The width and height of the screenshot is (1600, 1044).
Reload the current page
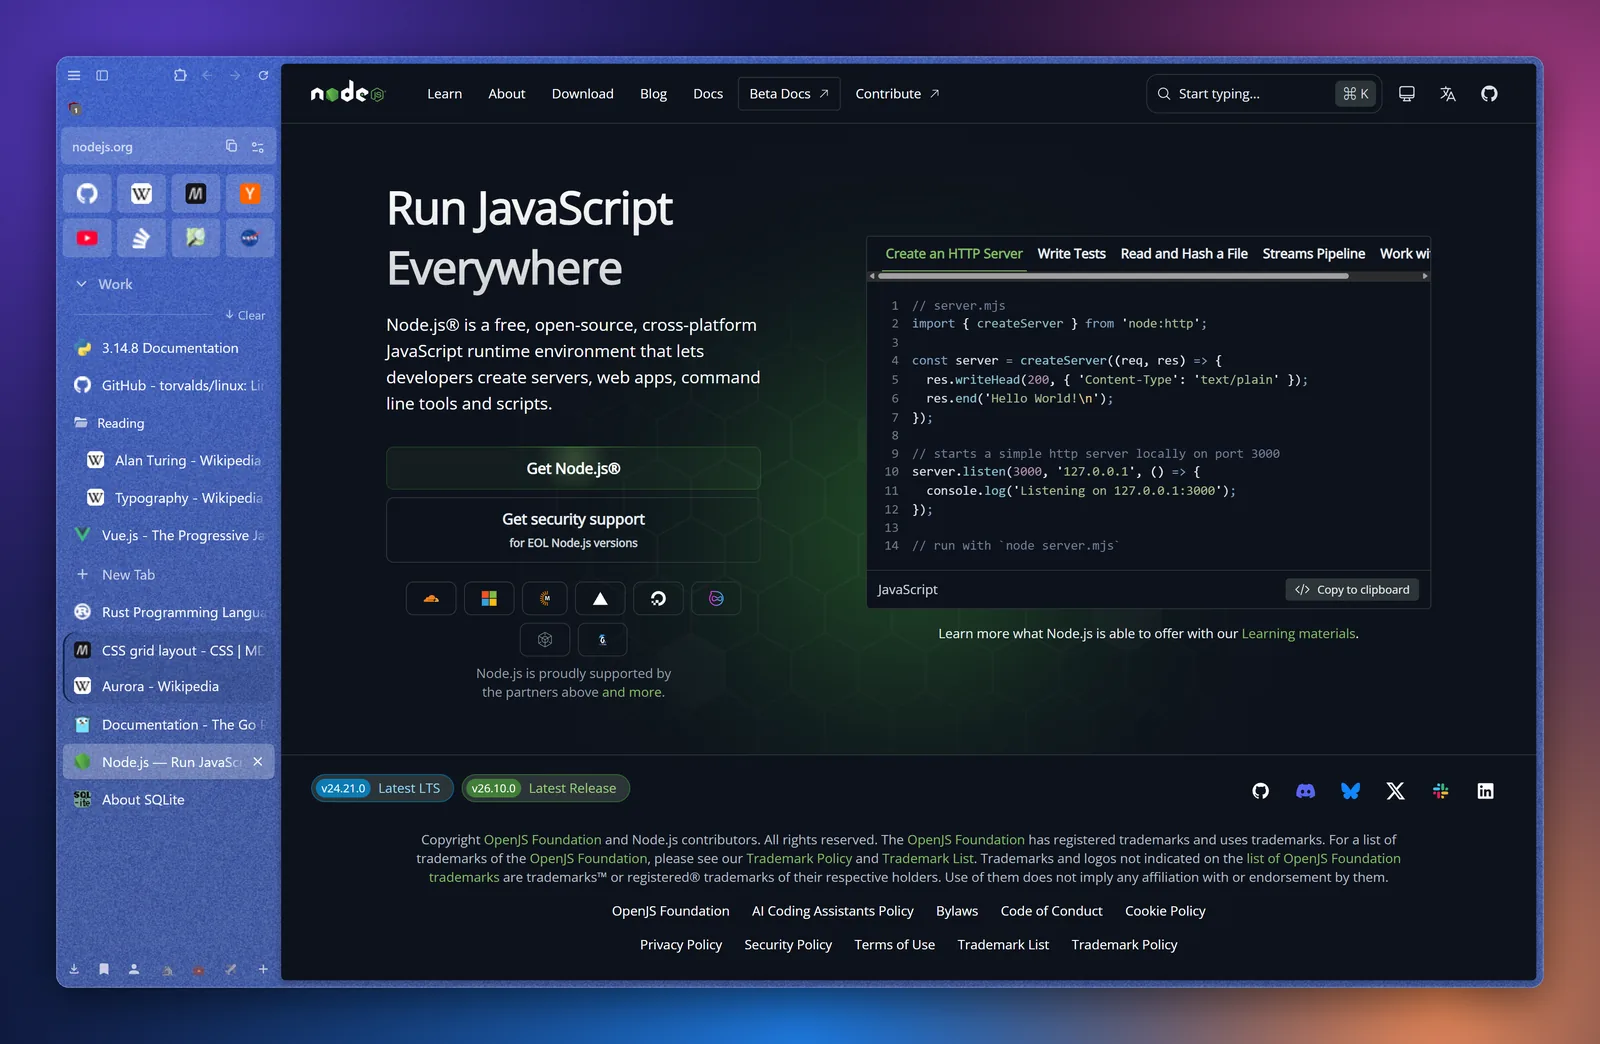pos(263,75)
